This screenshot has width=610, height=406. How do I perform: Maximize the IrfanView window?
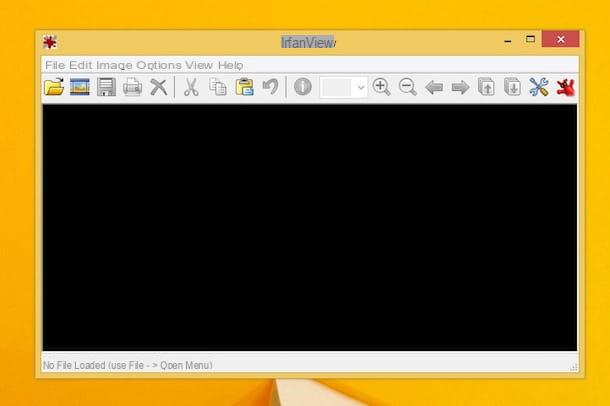530,39
